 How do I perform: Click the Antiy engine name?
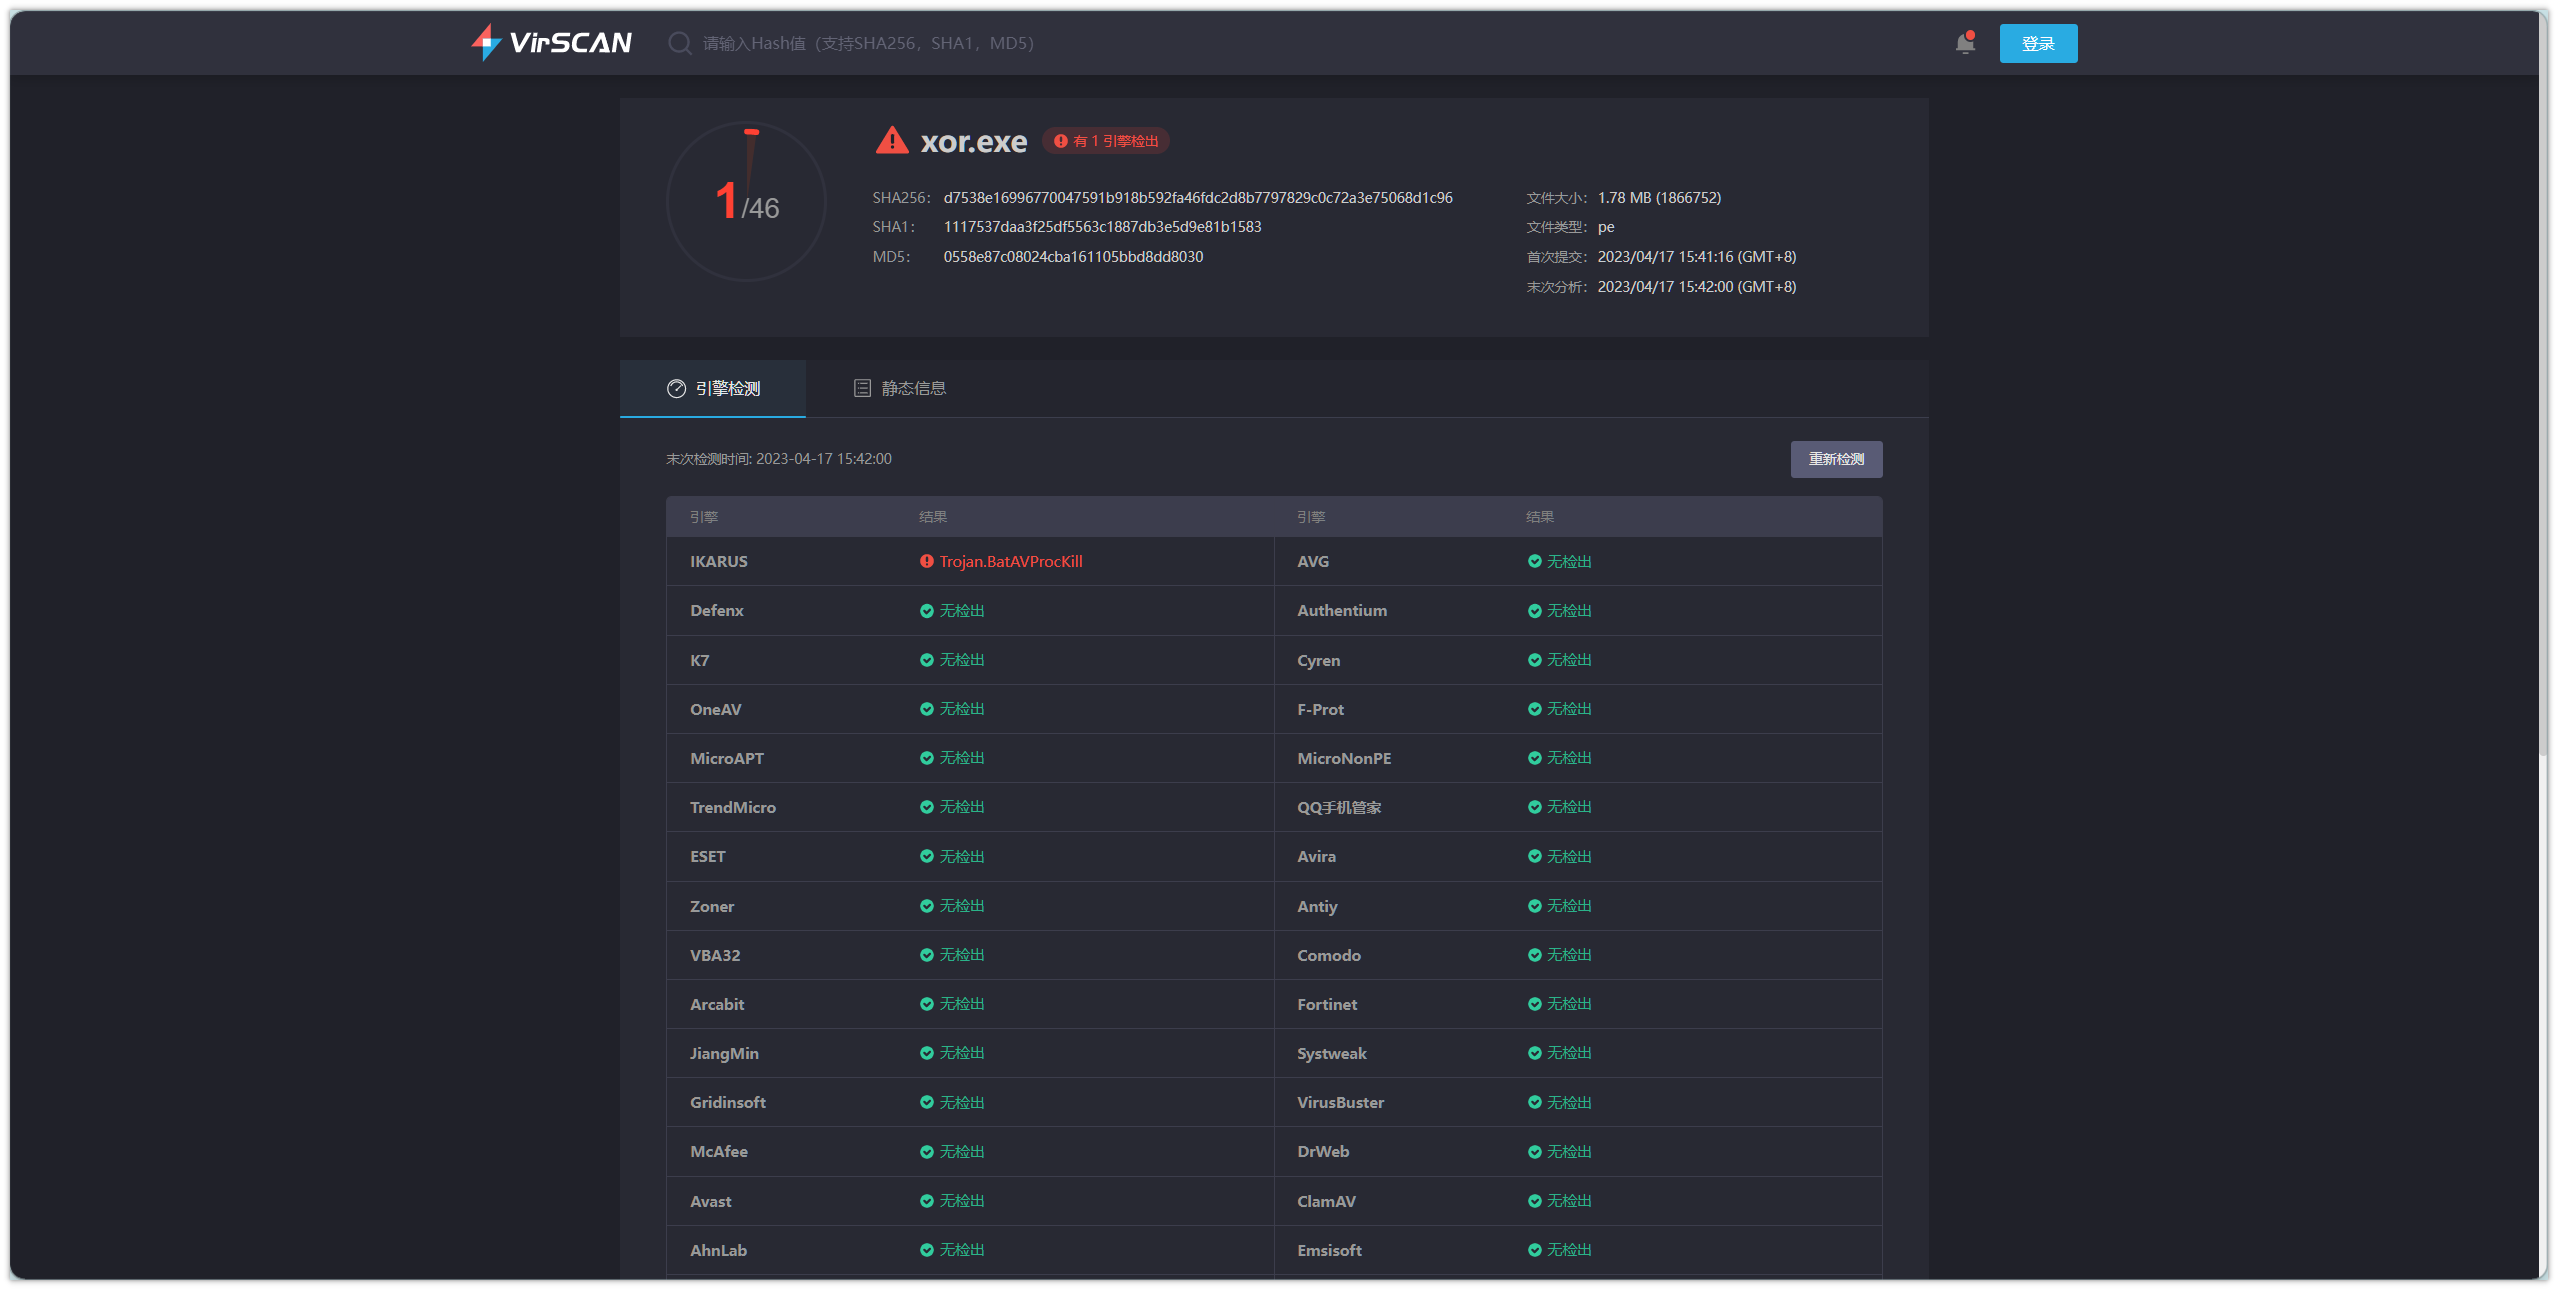[1317, 907]
